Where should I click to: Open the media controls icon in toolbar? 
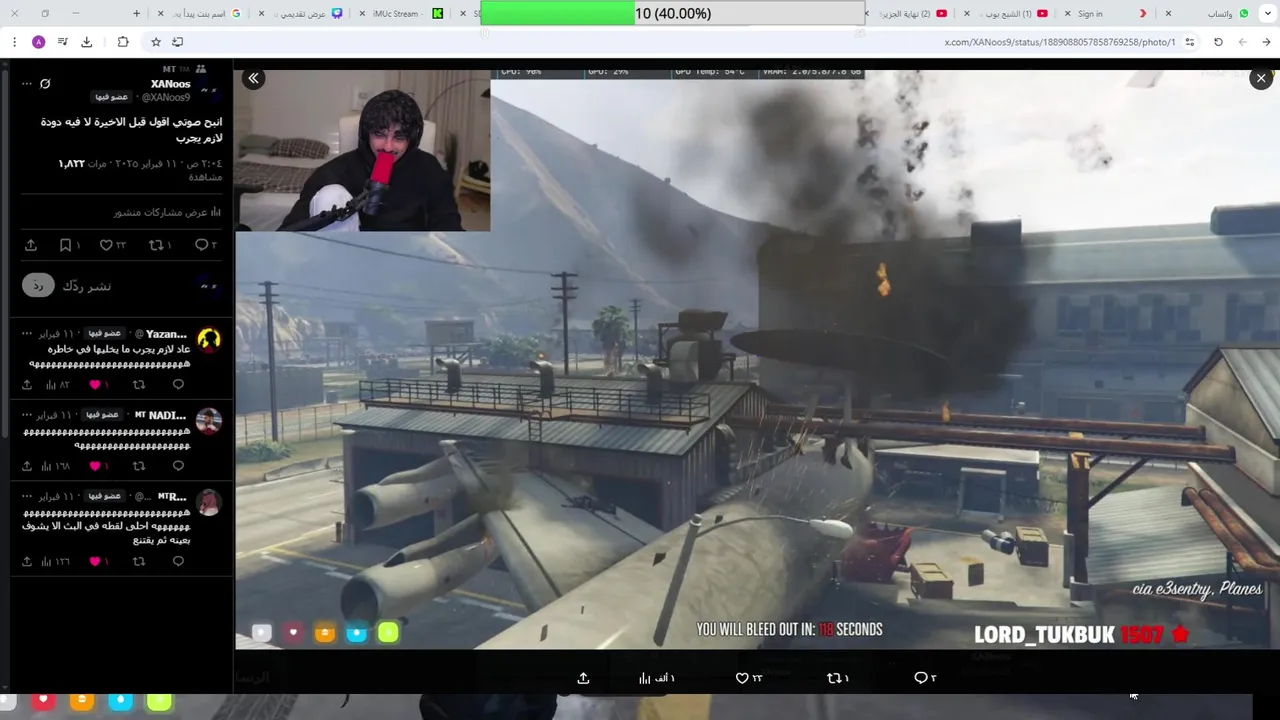(x=62, y=42)
